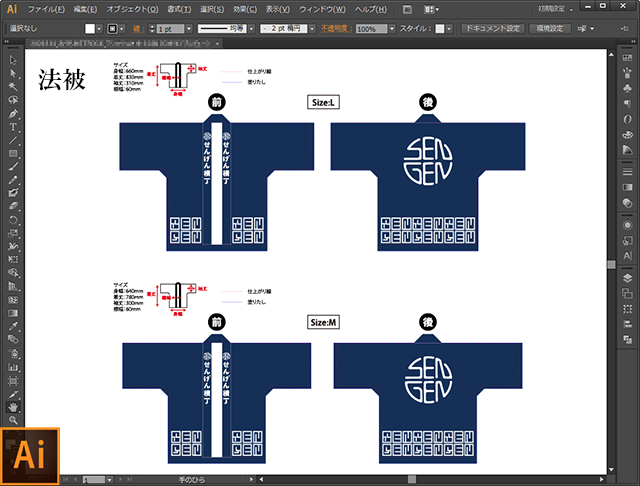Click the white fill color swatch
Viewport: 640px width, 486px height.
(x=90, y=29)
